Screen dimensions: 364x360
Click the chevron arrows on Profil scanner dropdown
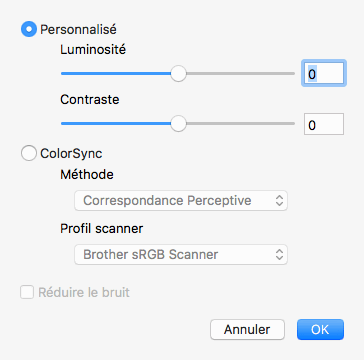click(x=279, y=255)
